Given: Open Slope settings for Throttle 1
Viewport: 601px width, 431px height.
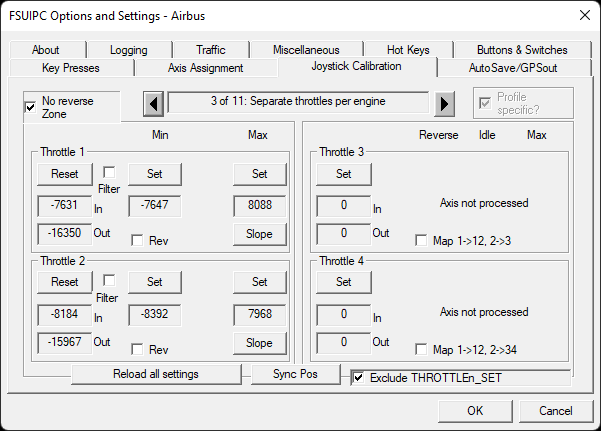Looking at the screenshot, I should pos(259,234).
